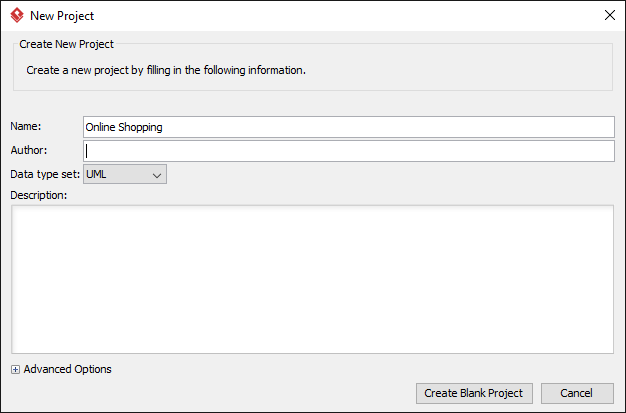
Task: Create the project via Create Blank Project button
Action: (x=474, y=393)
